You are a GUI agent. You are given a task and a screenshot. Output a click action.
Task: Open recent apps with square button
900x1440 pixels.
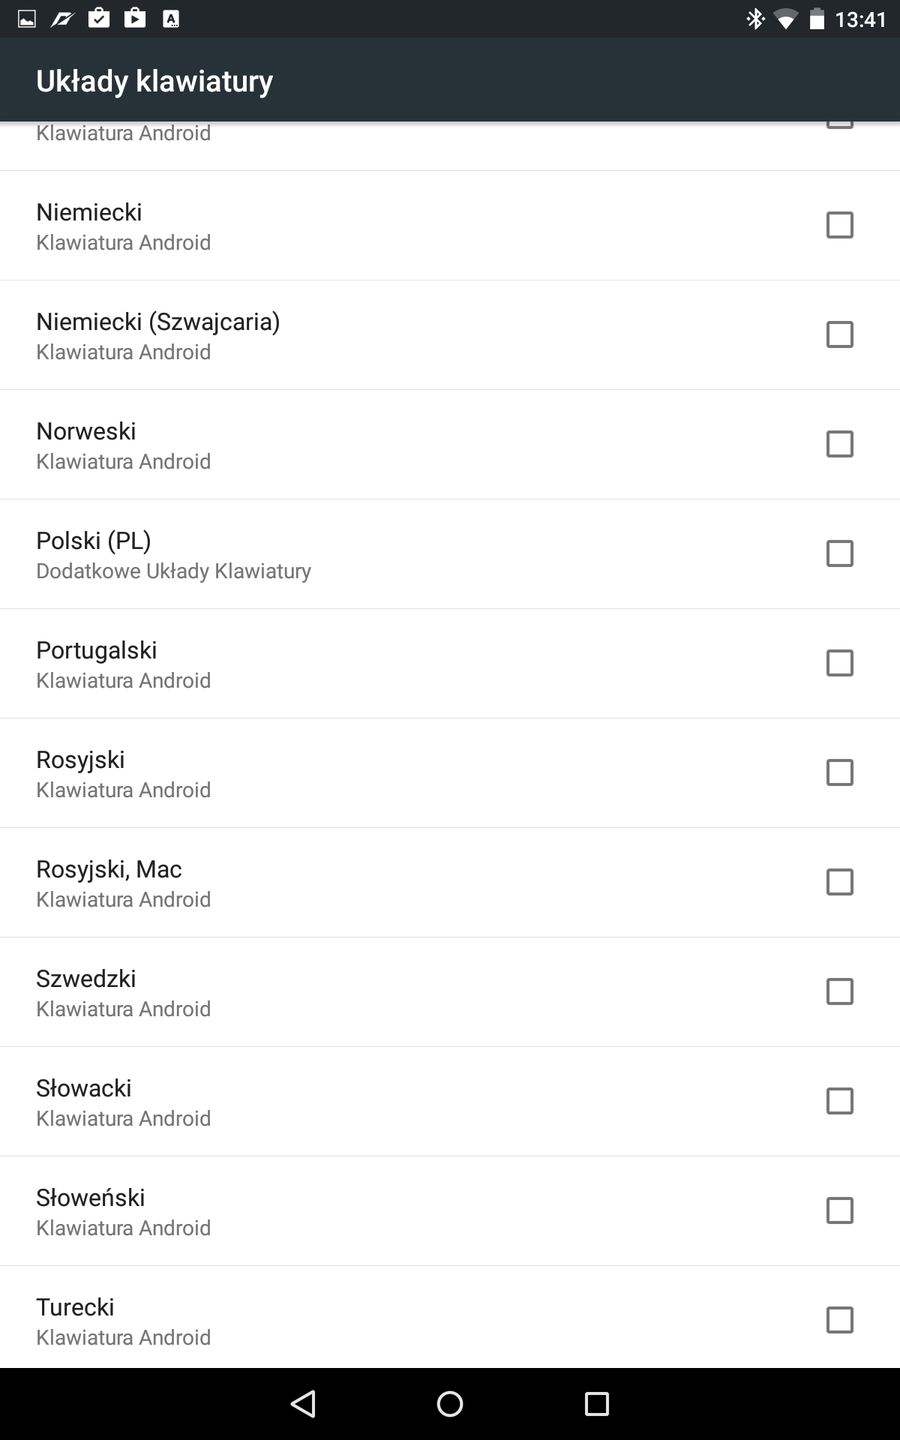[597, 1404]
